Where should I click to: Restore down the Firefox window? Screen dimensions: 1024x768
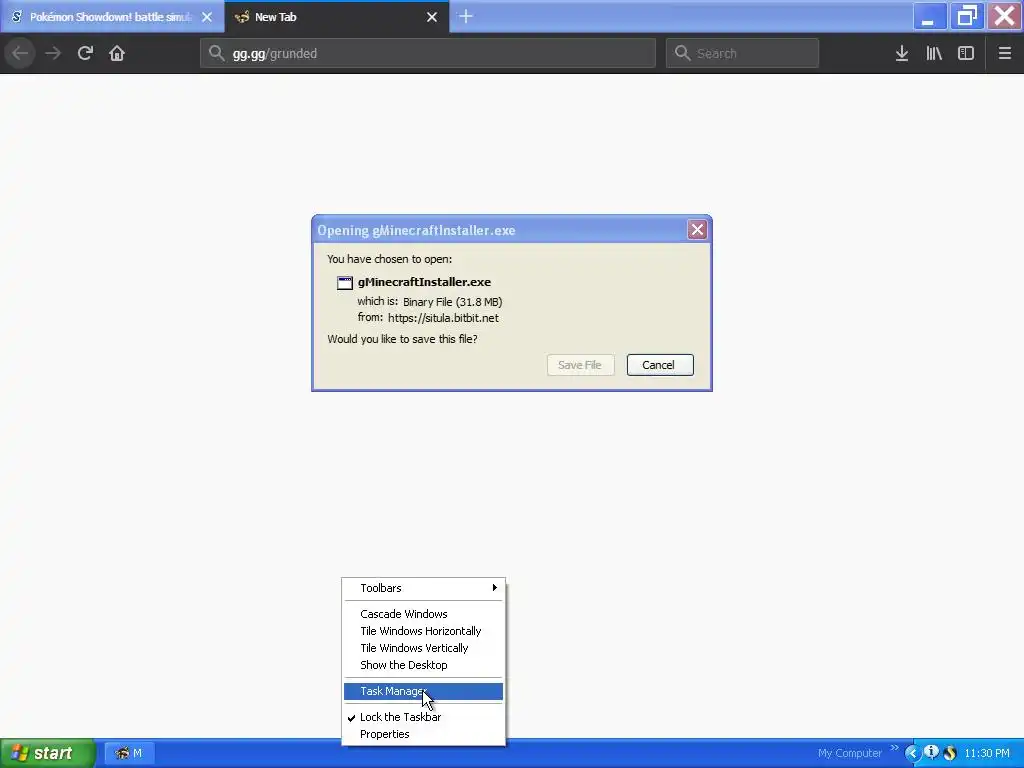(967, 16)
